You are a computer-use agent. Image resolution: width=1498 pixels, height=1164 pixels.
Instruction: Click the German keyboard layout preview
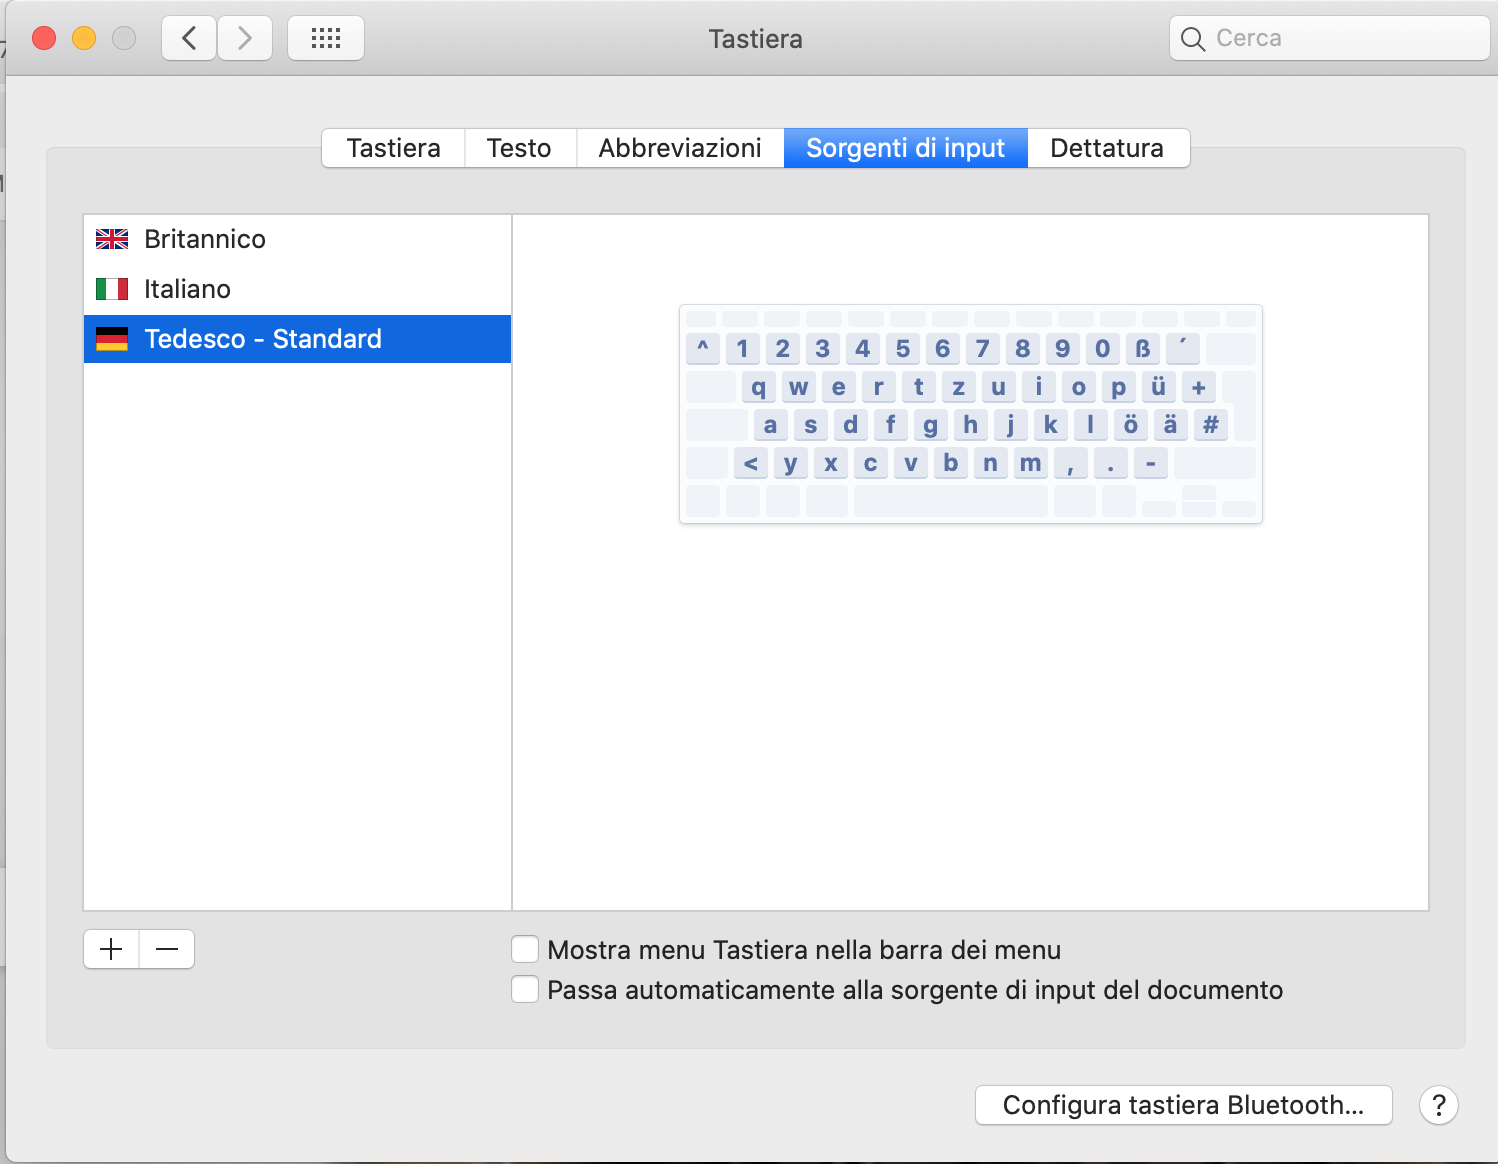970,413
